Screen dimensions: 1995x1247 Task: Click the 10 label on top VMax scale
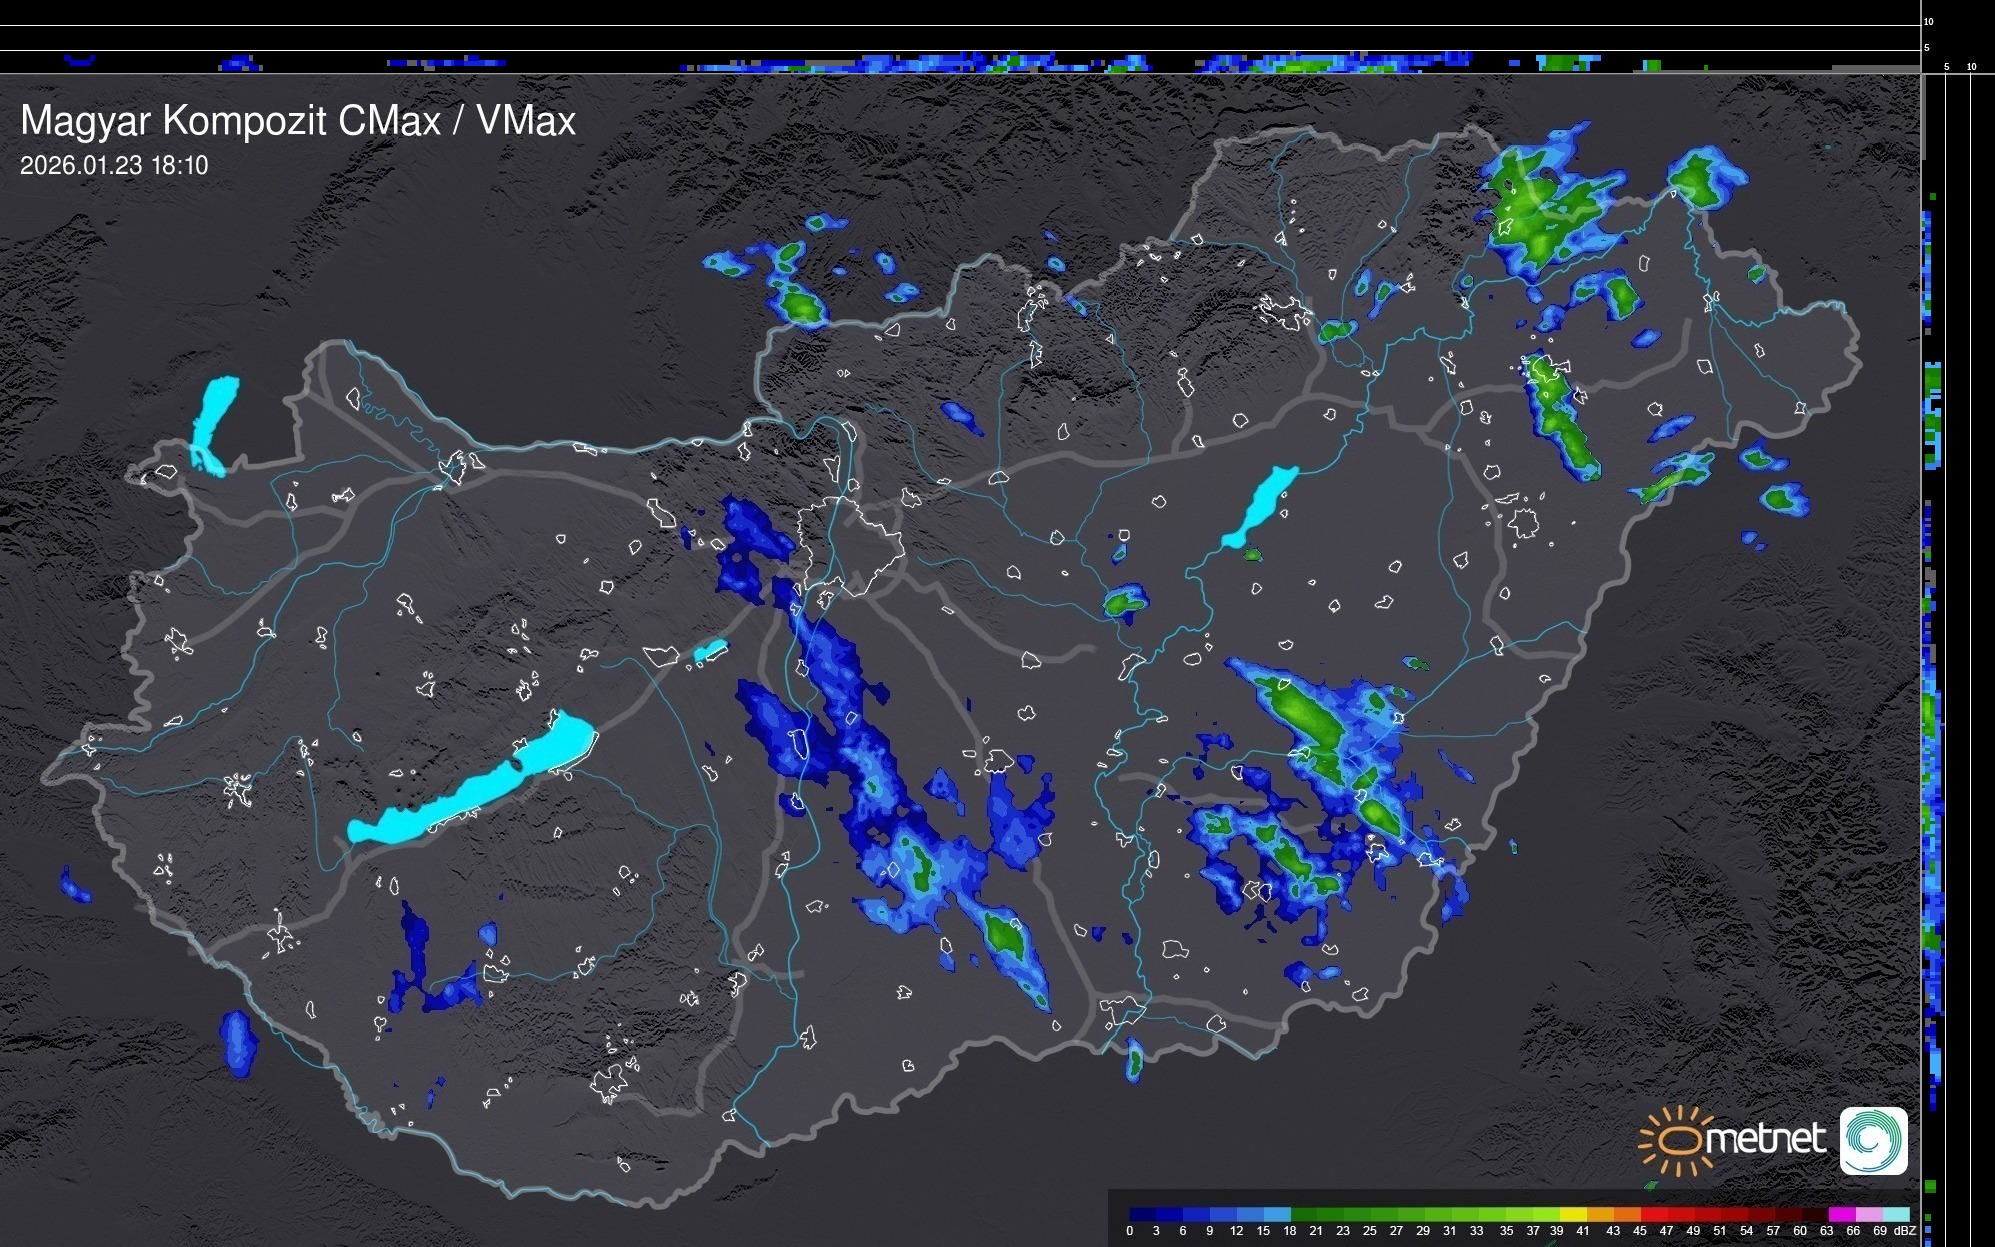point(1929,21)
